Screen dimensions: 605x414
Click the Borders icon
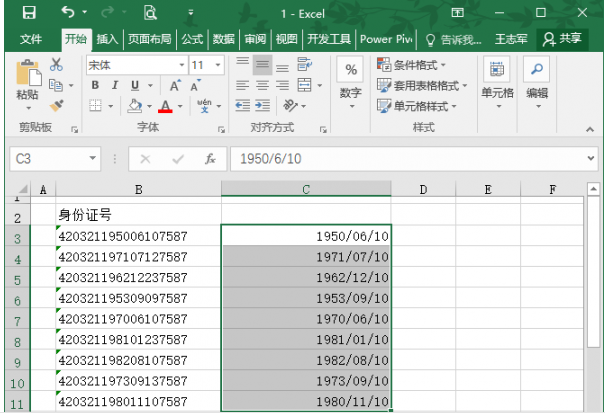(95, 105)
